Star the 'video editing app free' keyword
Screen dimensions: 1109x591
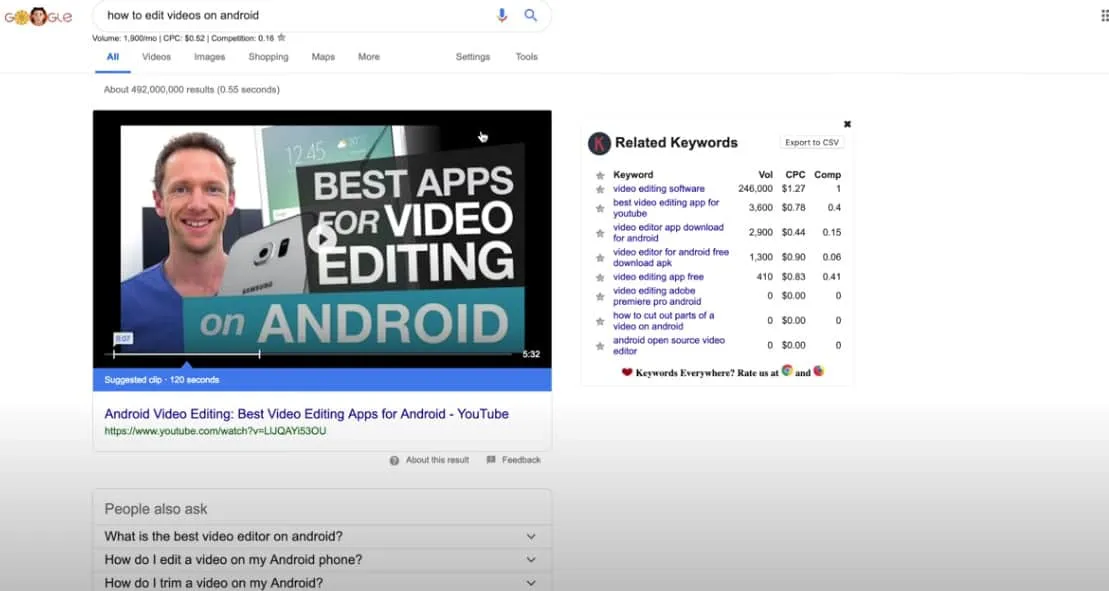600,277
